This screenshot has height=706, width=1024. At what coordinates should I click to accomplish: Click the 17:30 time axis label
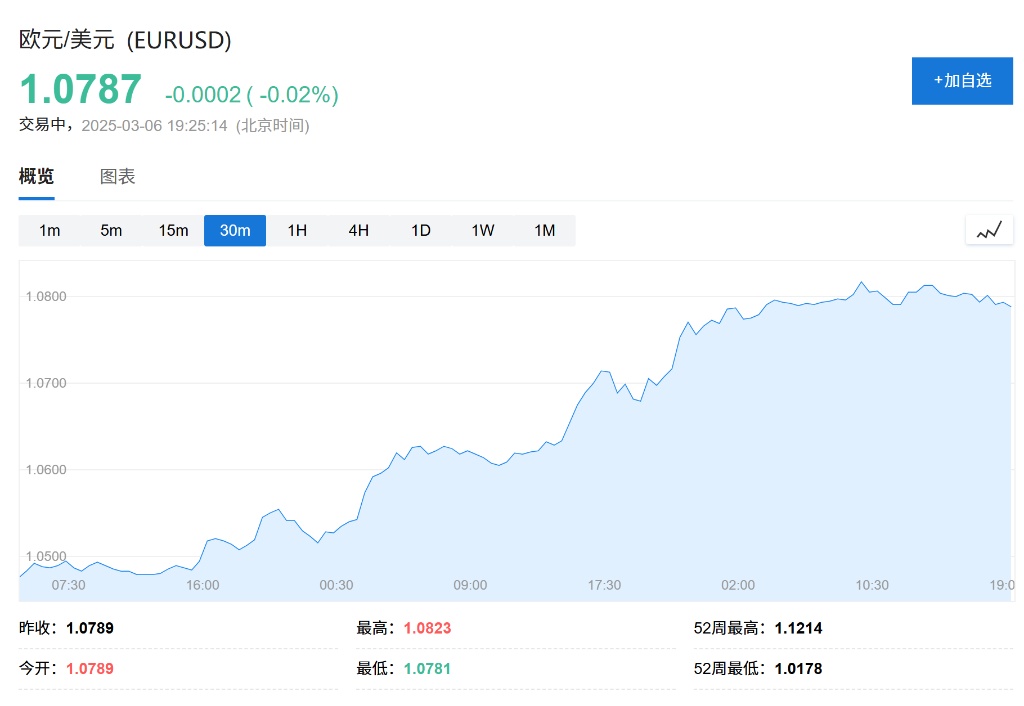604,585
